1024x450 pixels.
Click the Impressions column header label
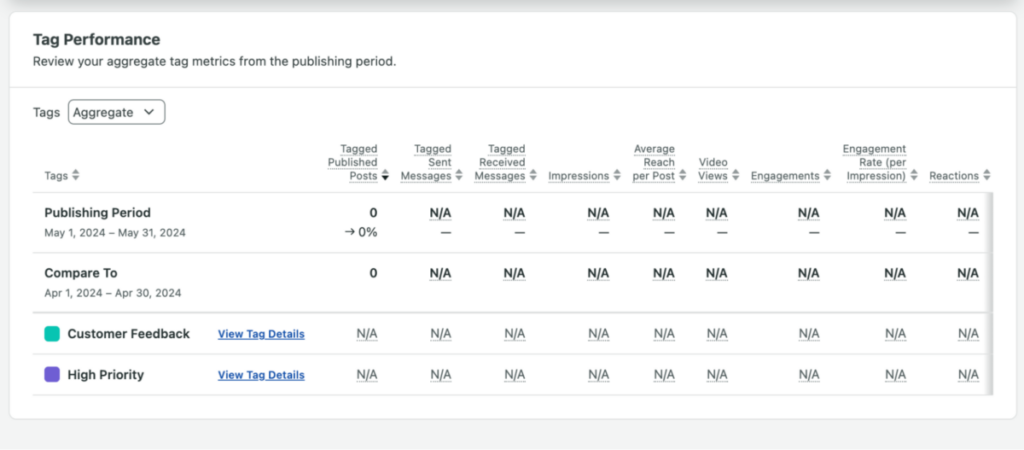(x=579, y=176)
